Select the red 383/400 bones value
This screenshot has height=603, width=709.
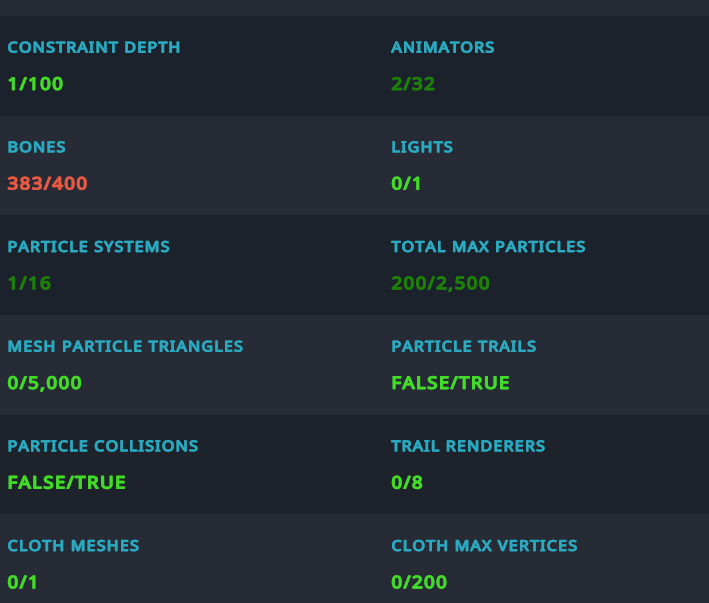47,183
